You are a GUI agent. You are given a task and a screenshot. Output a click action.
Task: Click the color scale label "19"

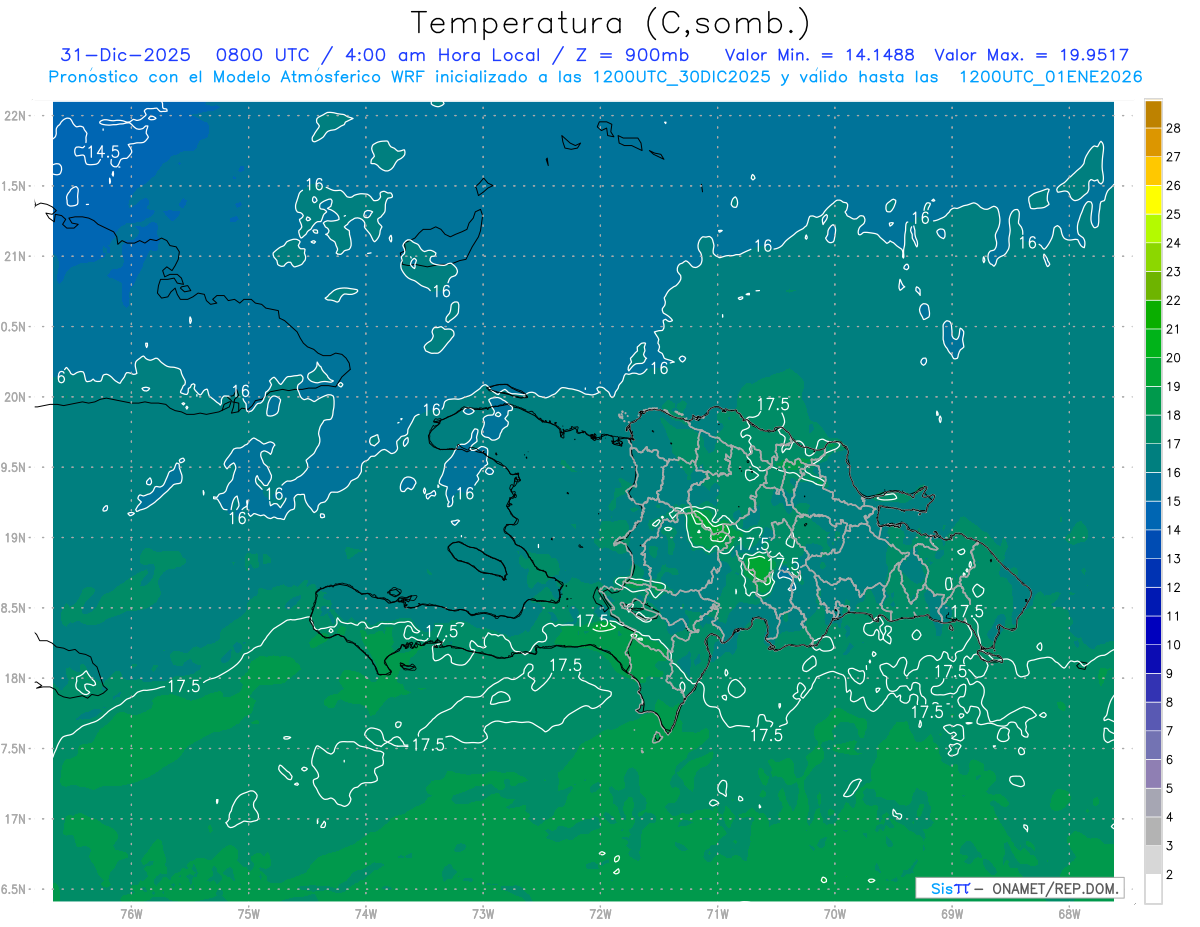click(x=1174, y=387)
